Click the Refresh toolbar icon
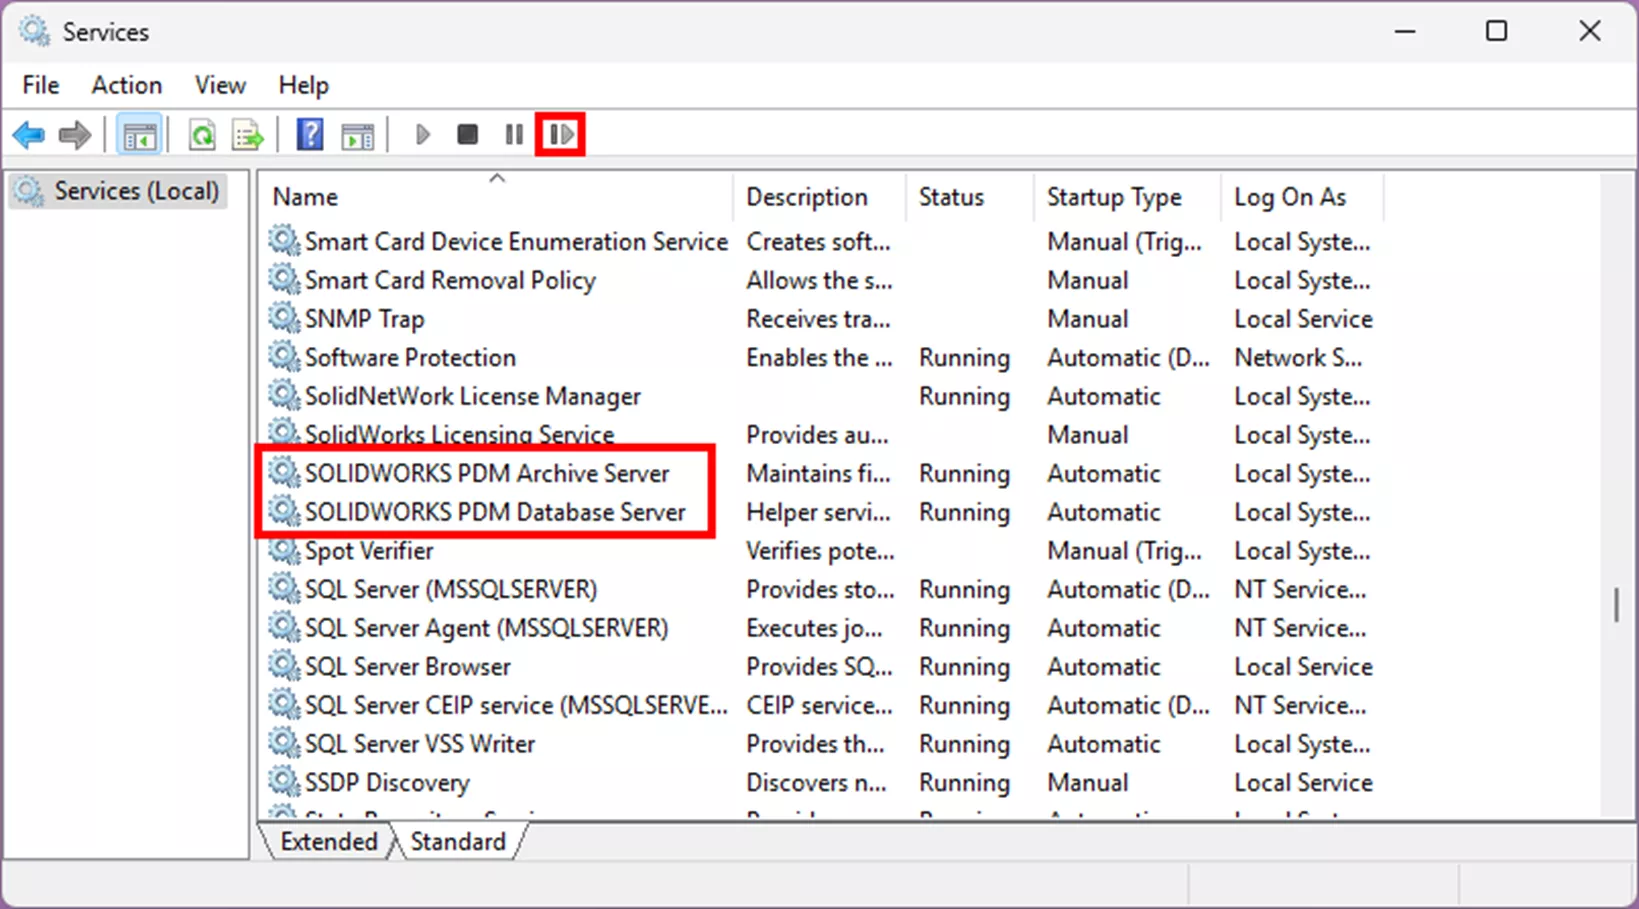Screen dimensions: 1639x909 coord(202,134)
